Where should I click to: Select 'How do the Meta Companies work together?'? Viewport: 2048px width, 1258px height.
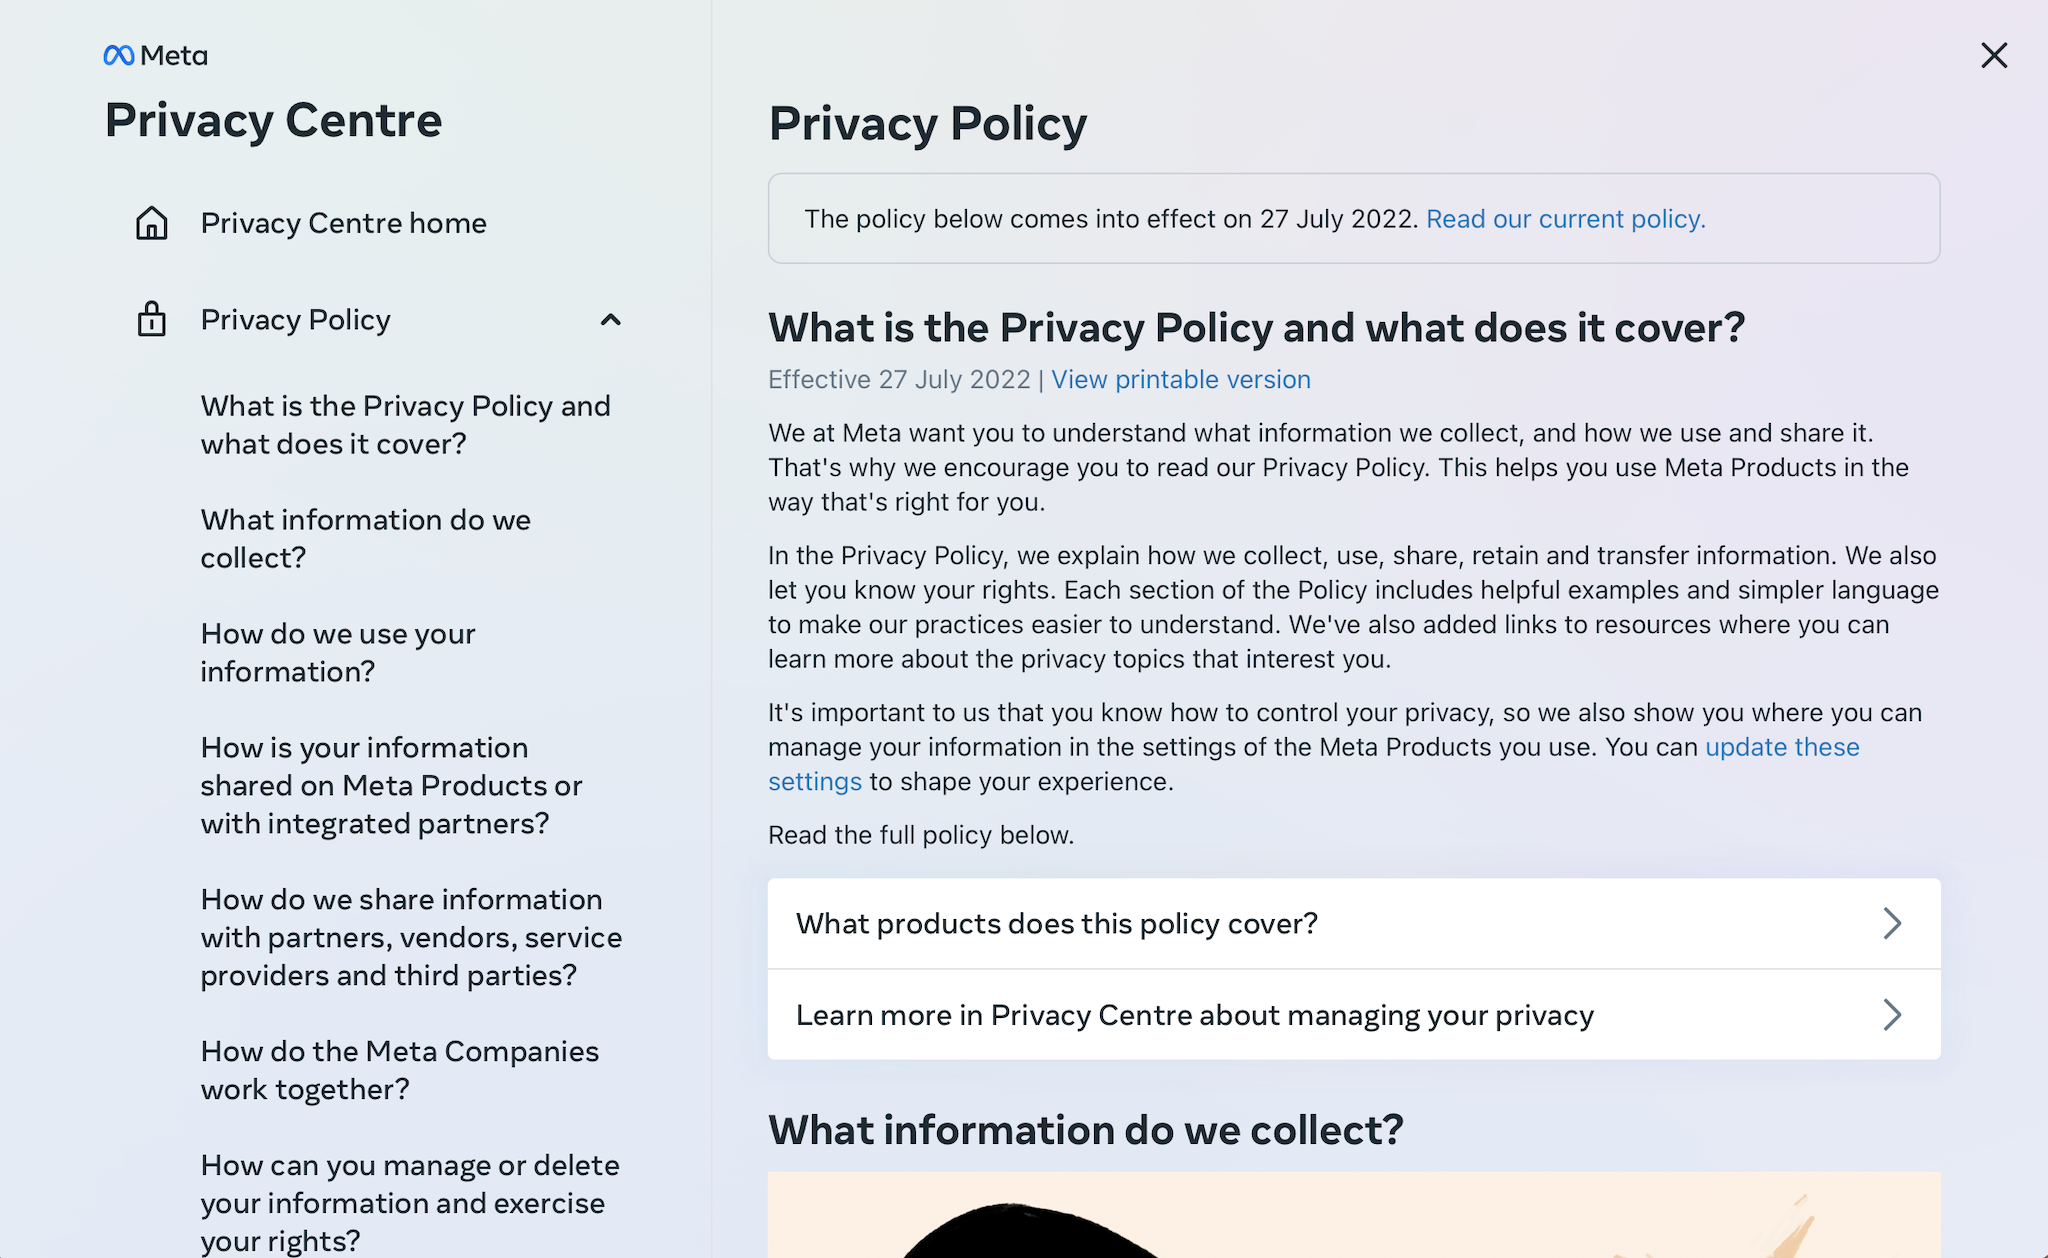point(399,1071)
